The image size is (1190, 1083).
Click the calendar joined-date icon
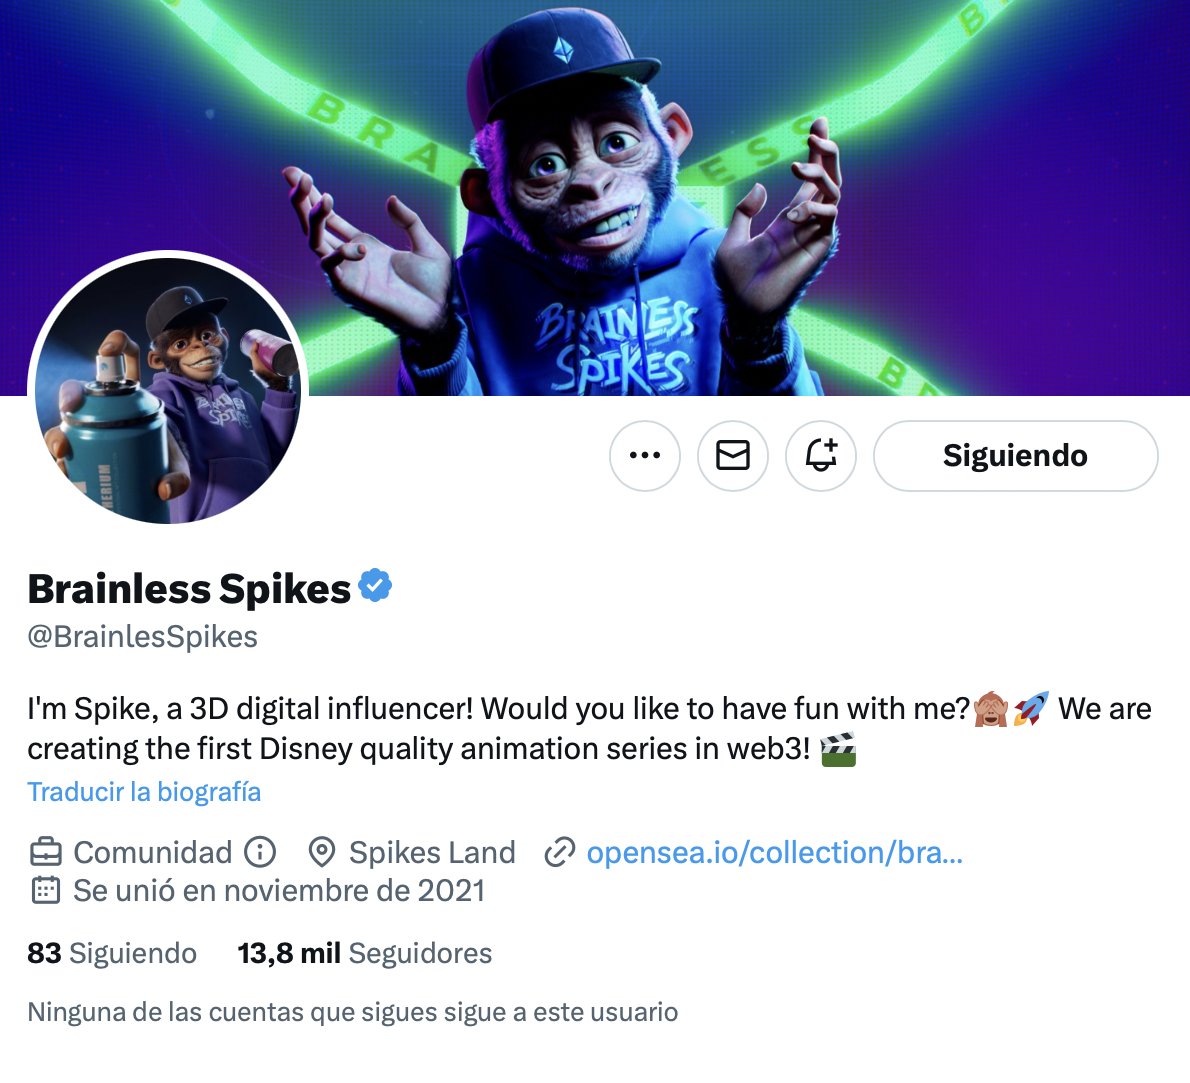(x=46, y=890)
